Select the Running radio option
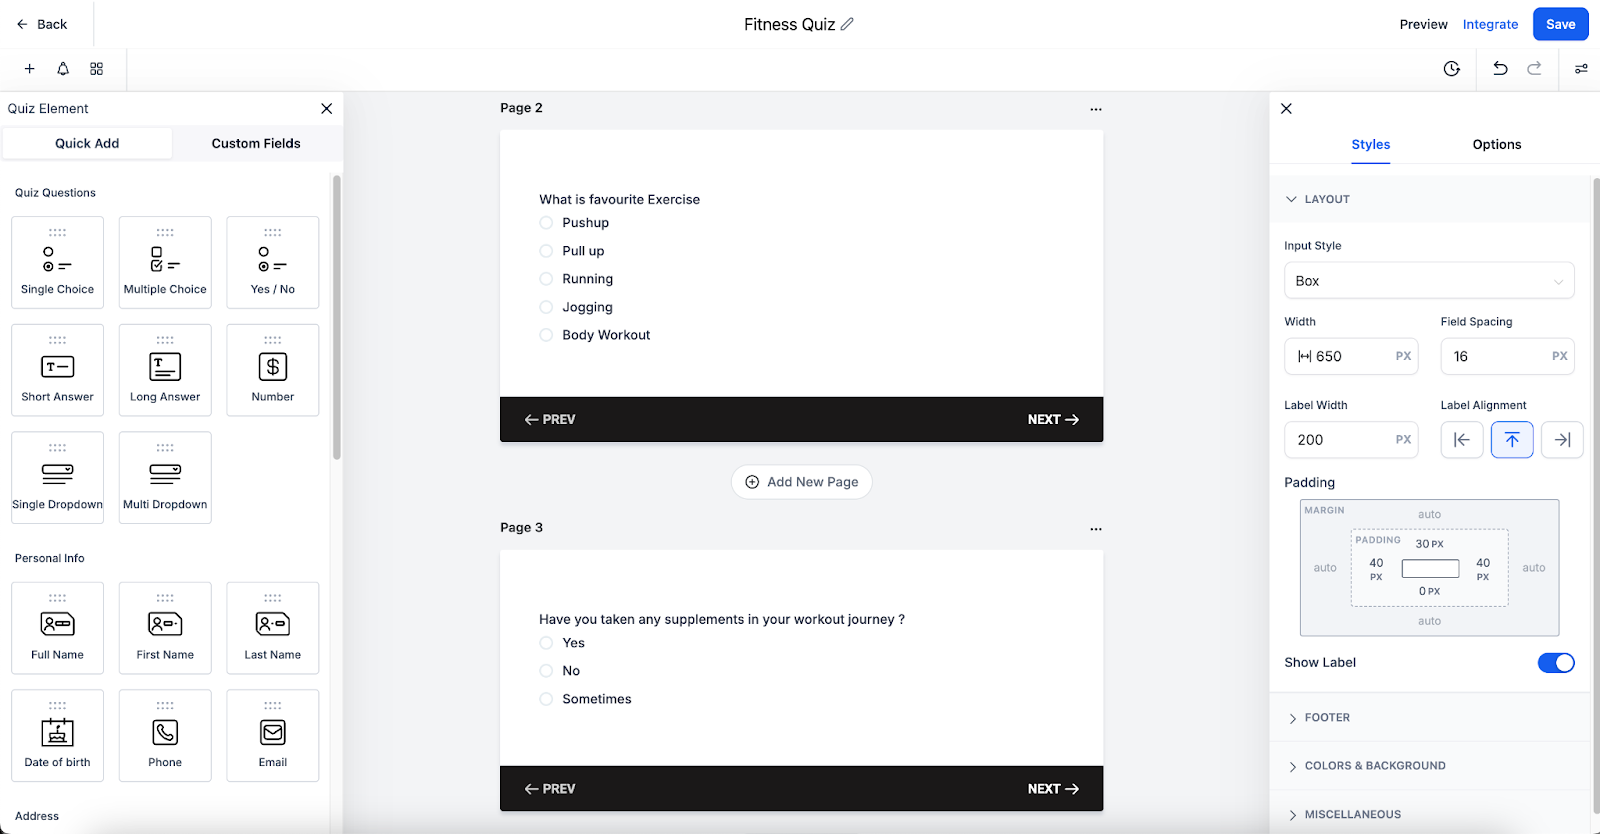The width and height of the screenshot is (1600, 834). pyautogui.click(x=546, y=279)
